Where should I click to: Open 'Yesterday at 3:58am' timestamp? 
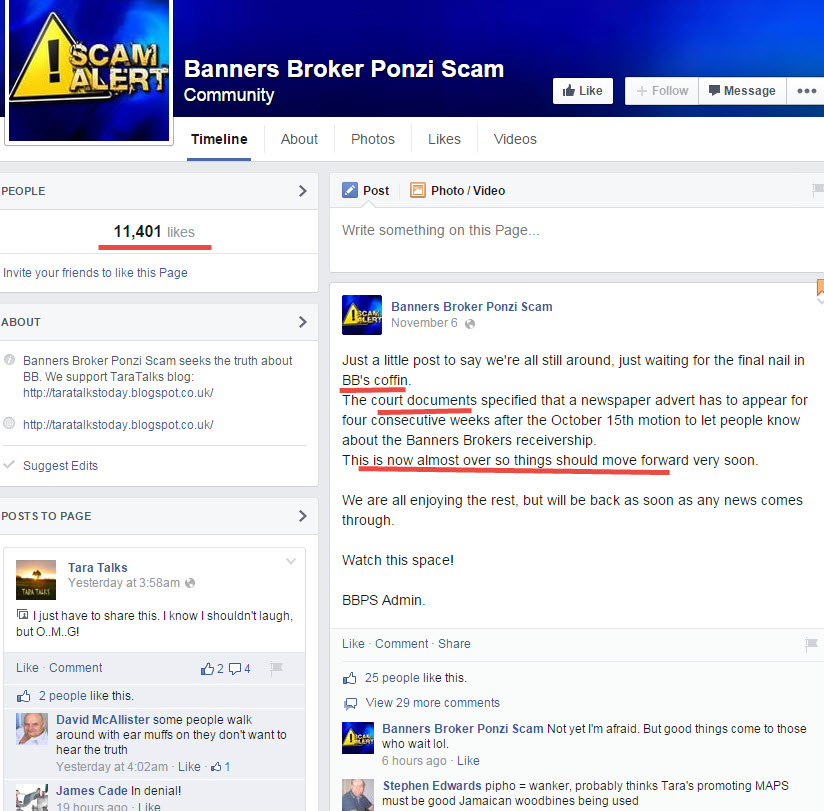click(124, 583)
